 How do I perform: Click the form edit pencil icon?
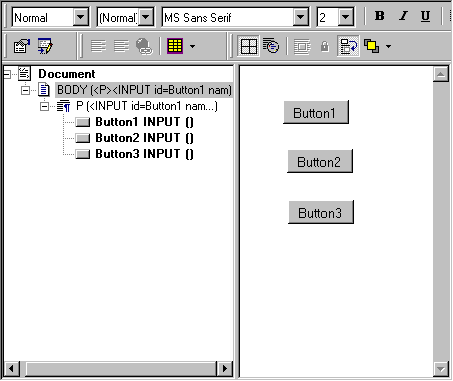click(x=45, y=46)
